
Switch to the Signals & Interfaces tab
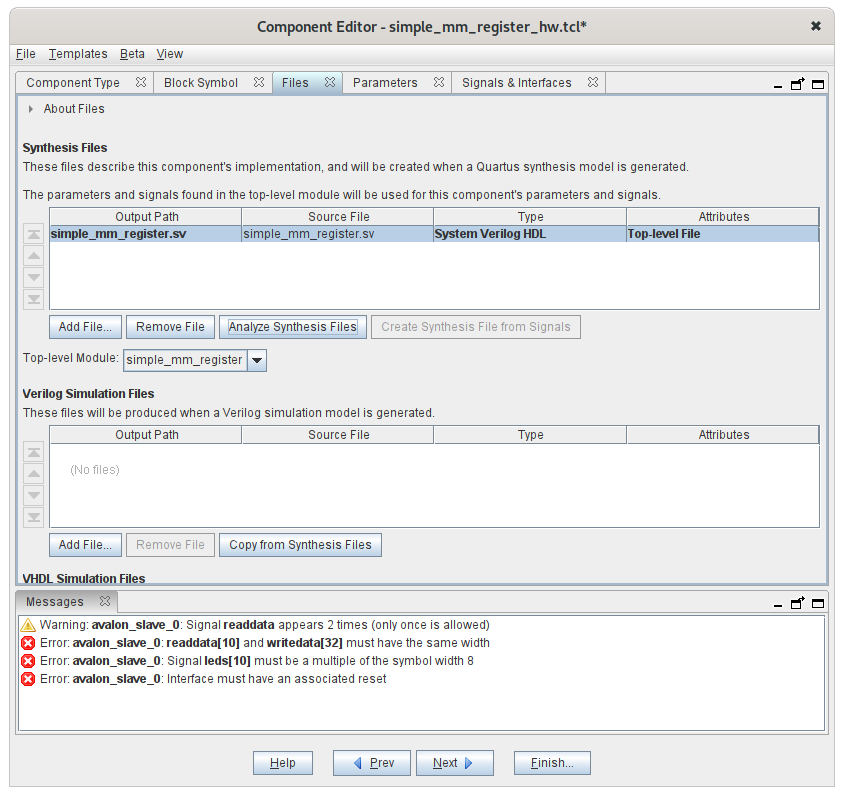point(516,83)
